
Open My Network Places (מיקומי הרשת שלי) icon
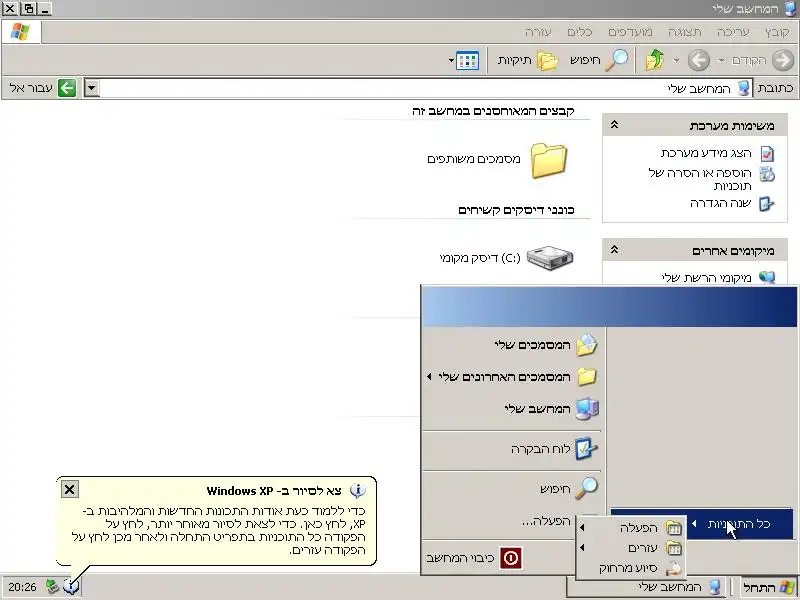click(x=766, y=278)
